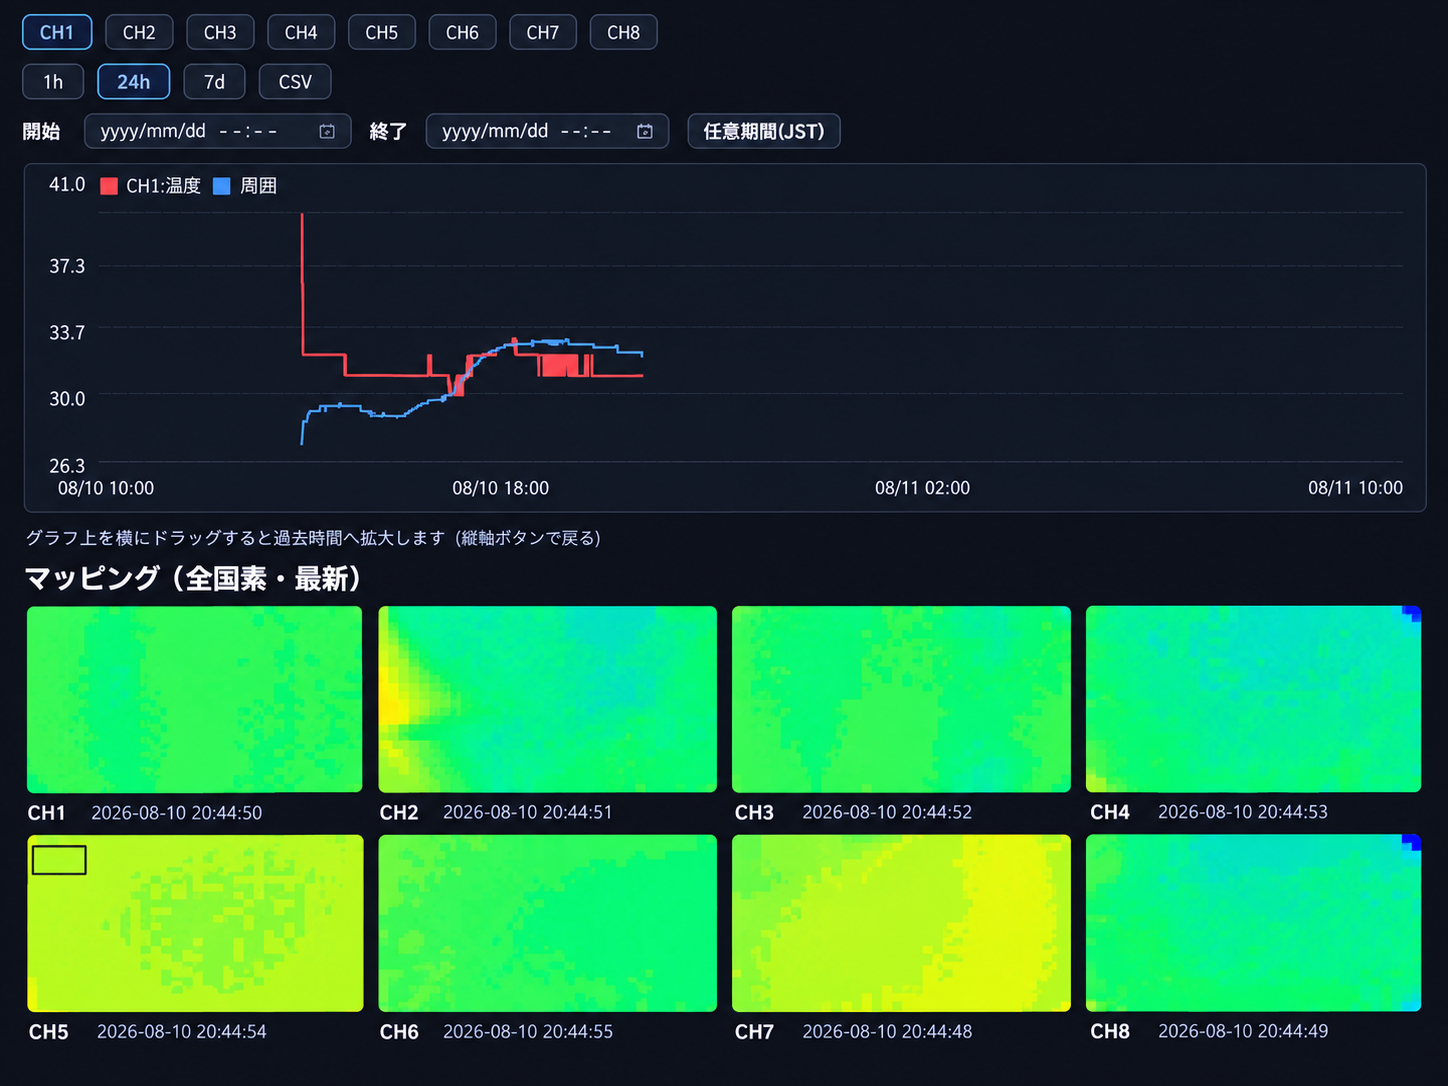Focus the 開始 start datetime field

(218, 131)
